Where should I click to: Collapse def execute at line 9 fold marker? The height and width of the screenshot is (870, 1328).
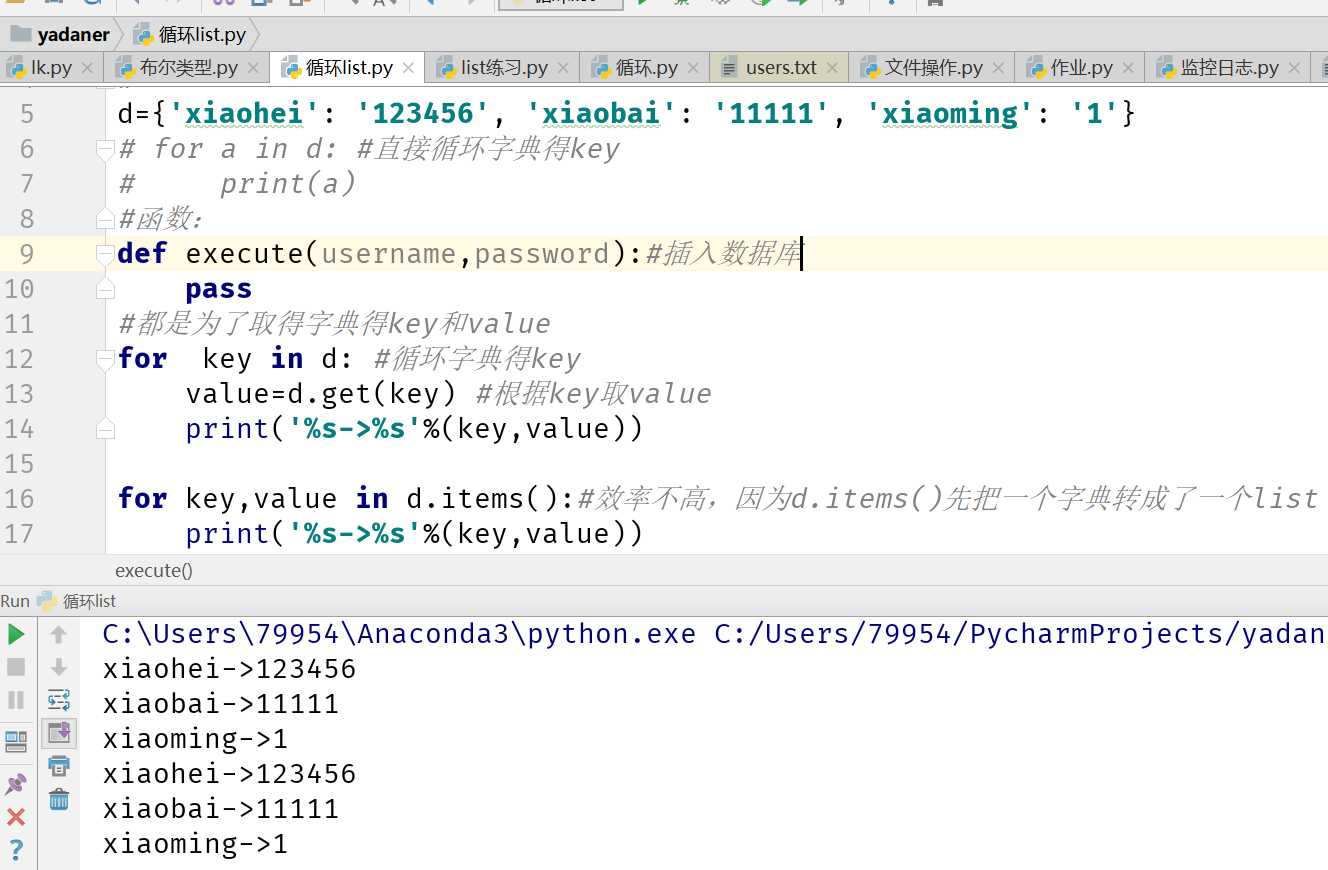click(x=105, y=254)
